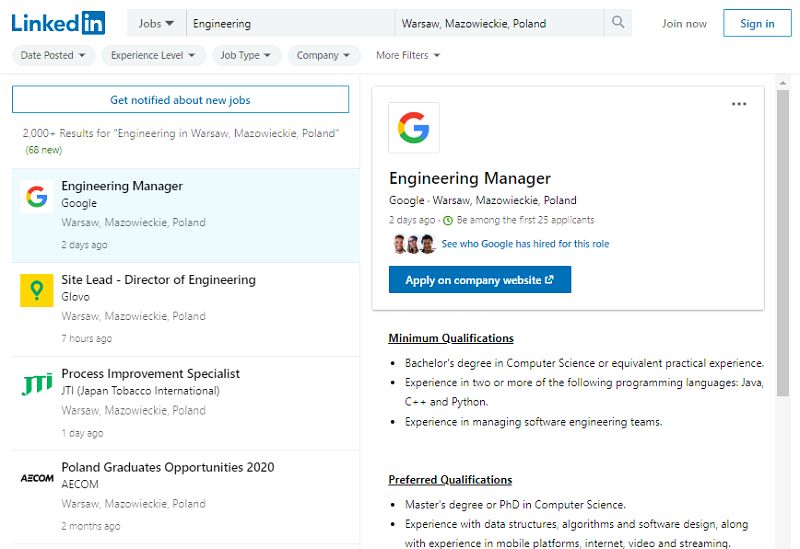Expand More Filters
The width and height of the screenshot is (800, 549).
(x=407, y=55)
